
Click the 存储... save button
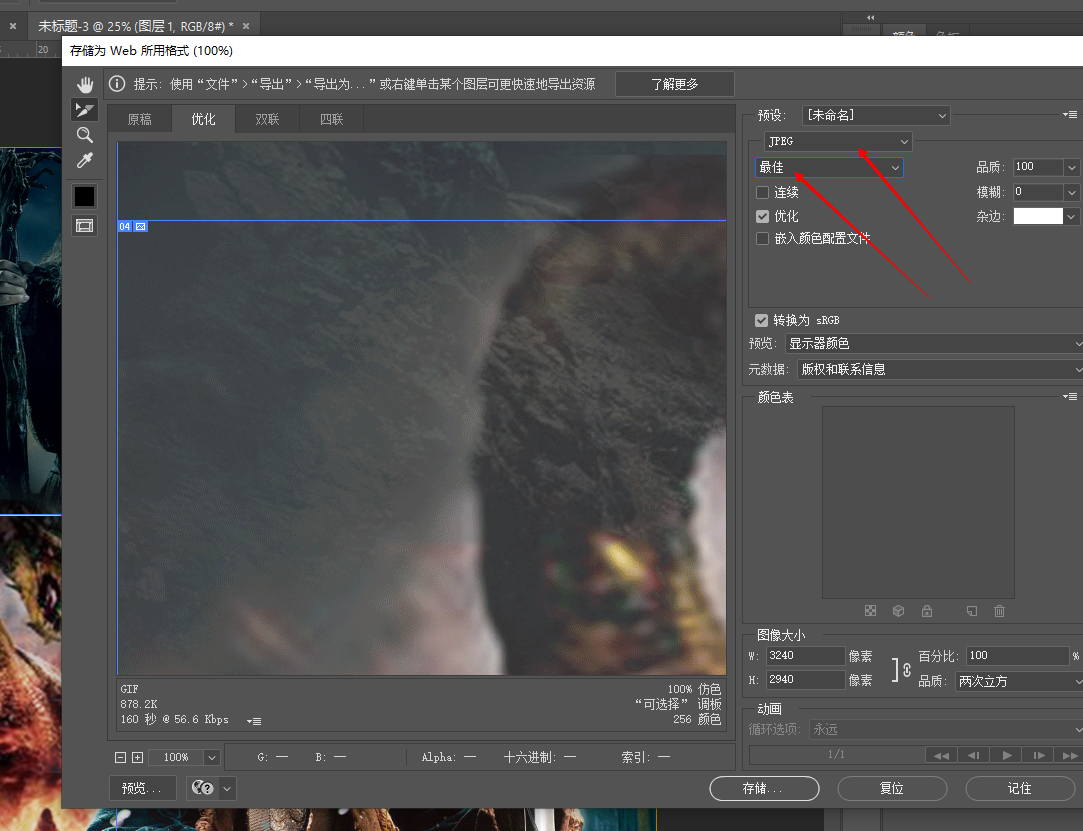(x=765, y=788)
